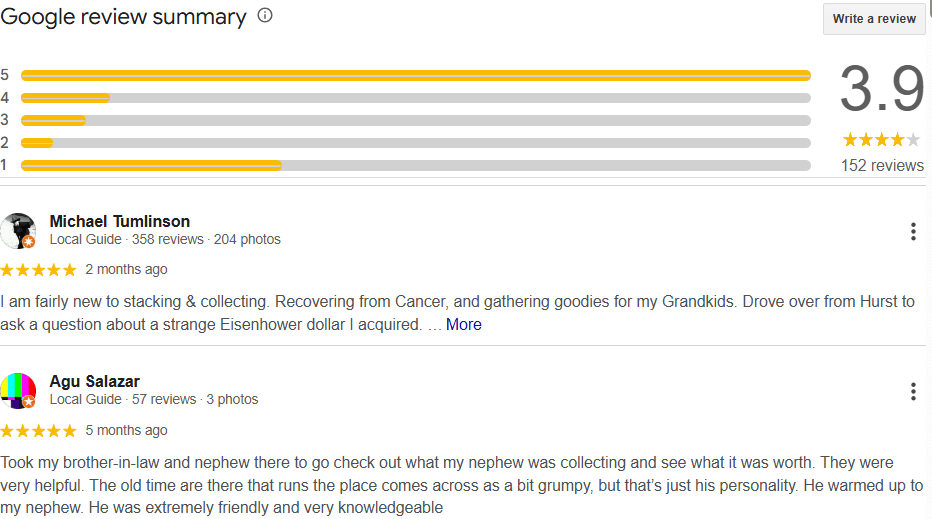
Task: Click the large 3.9 rating score
Action: tap(881, 90)
